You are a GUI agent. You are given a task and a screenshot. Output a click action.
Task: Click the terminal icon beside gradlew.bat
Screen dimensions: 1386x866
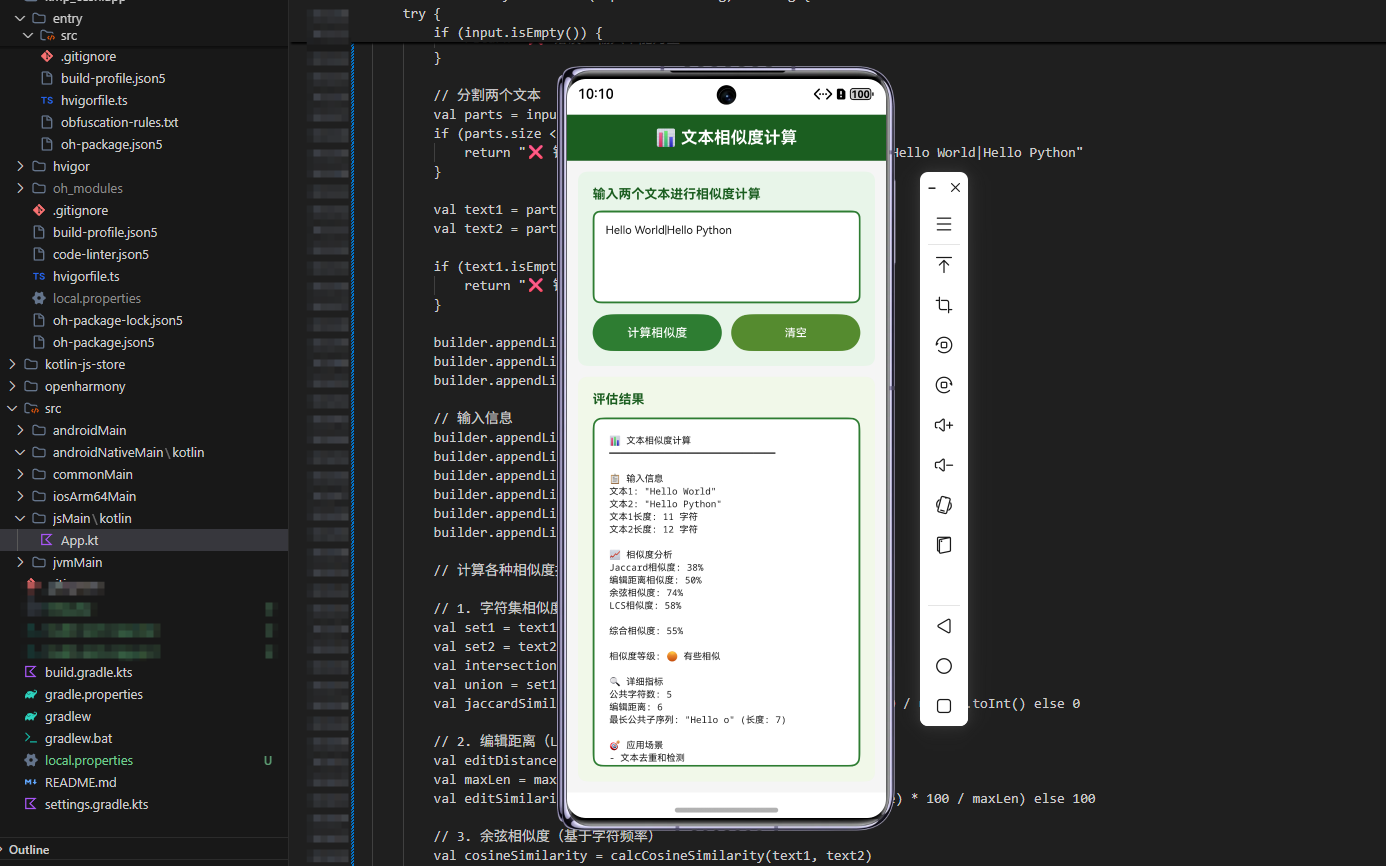(31, 738)
